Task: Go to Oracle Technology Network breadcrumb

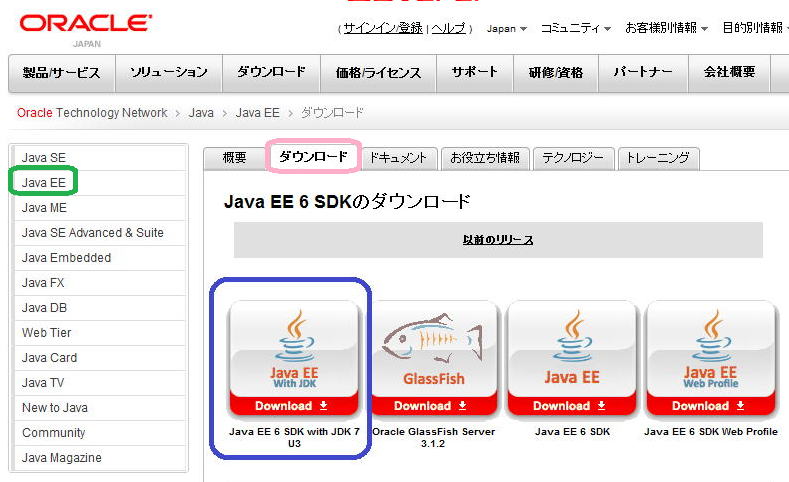Action: click(x=92, y=113)
